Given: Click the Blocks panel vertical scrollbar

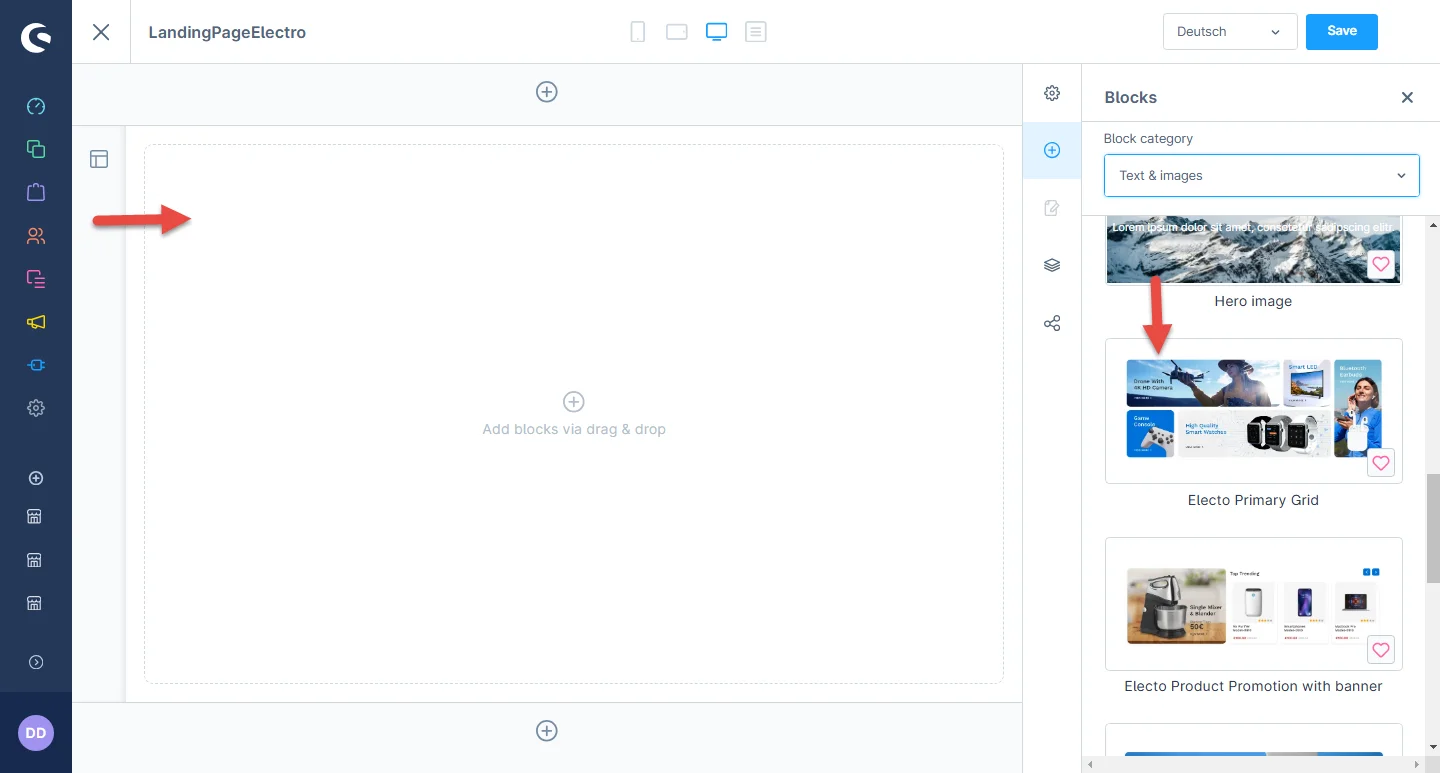Looking at the screenshot, I should pos(1432,529).
